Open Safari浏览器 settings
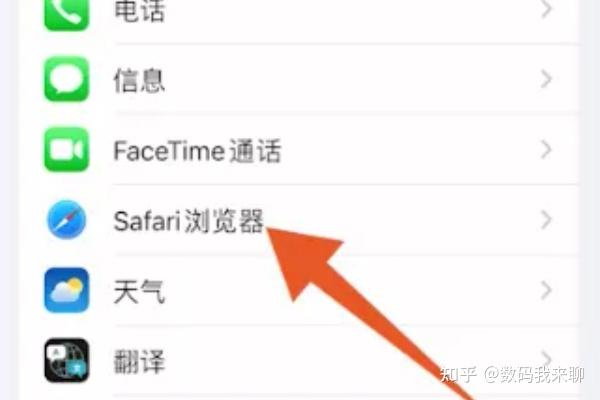The image size is (600, 400). (x=298, y=220)
